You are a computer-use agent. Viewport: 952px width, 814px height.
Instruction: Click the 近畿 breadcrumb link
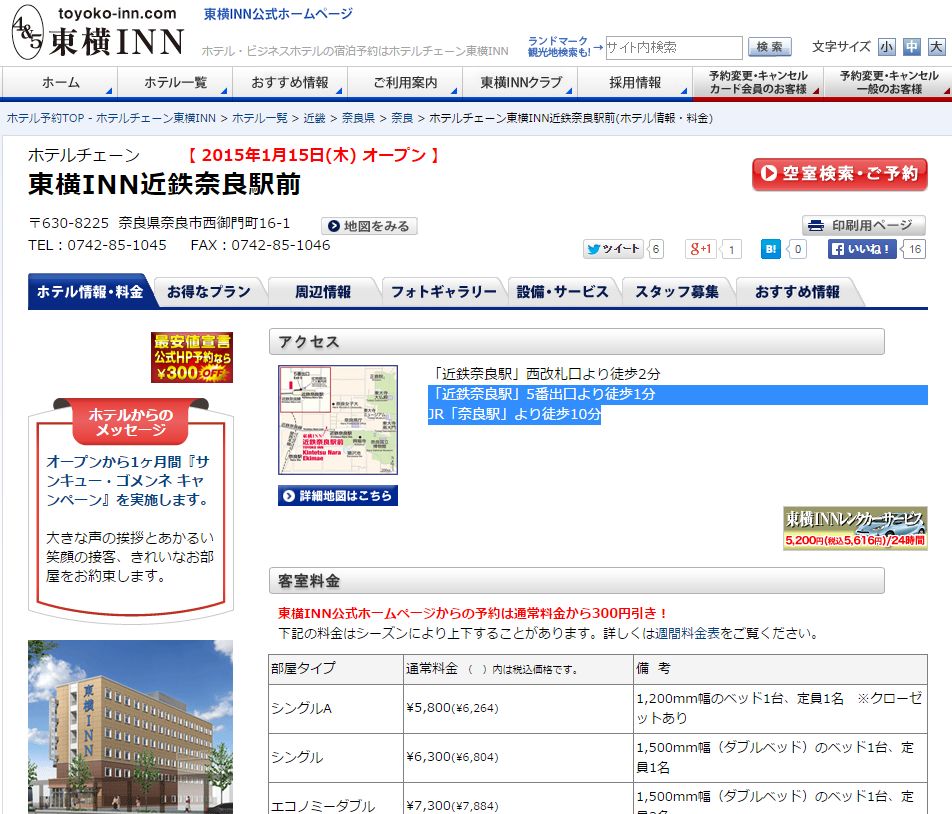click(314, 118)
